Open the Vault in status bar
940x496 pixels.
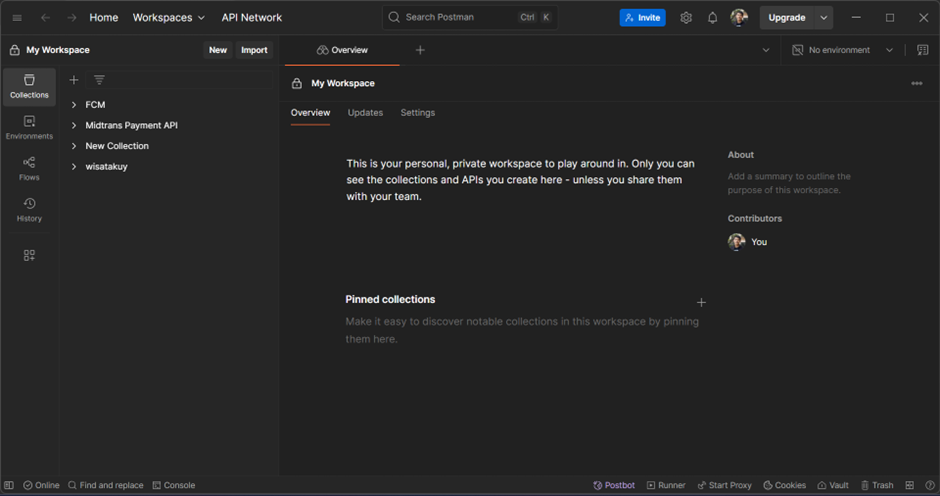coord(833,485)
